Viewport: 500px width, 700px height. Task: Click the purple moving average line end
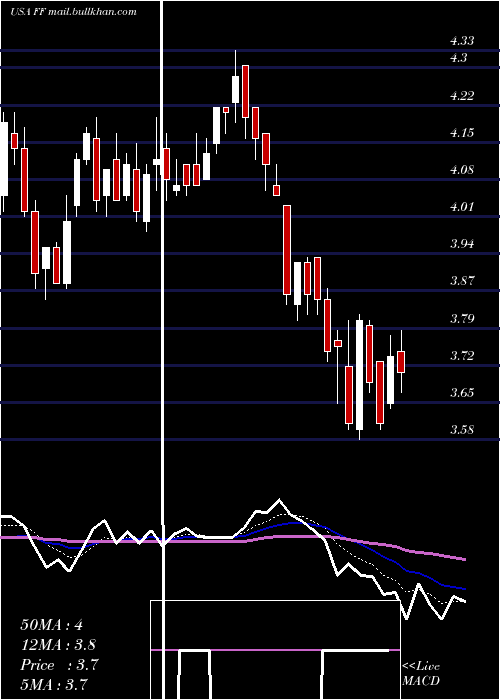tap(464, 559)
